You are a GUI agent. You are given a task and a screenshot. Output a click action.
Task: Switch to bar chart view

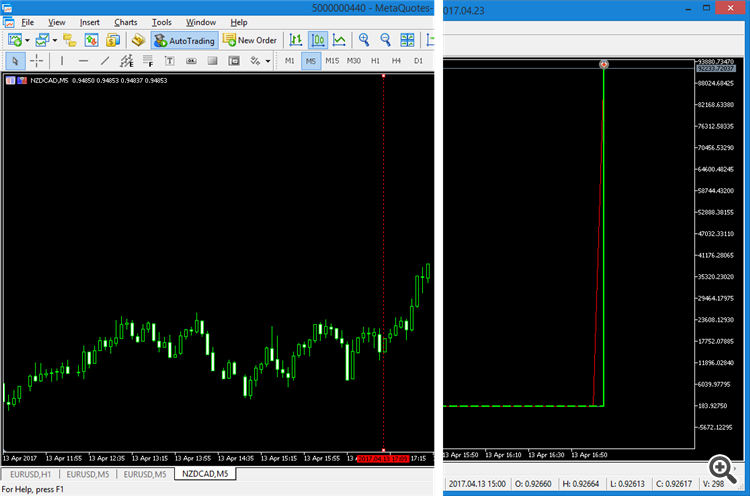click(296, 40)
